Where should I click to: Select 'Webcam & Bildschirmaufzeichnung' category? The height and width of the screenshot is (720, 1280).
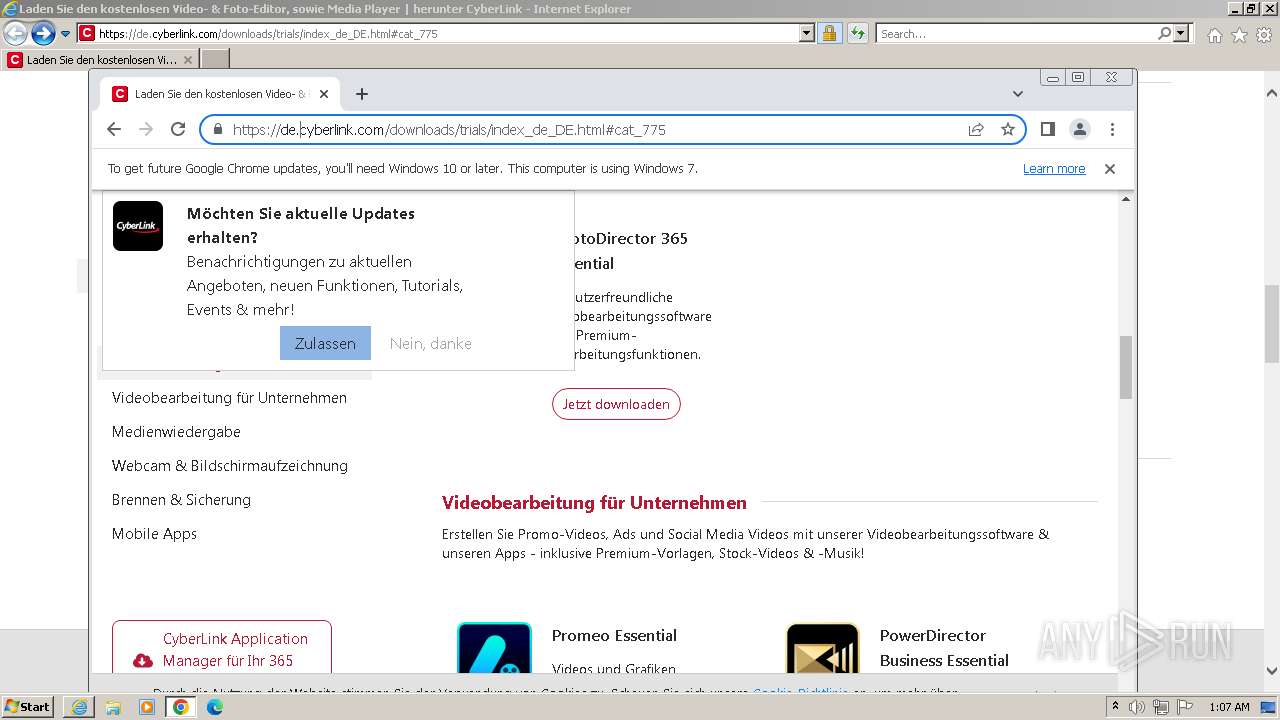(230, 466)
